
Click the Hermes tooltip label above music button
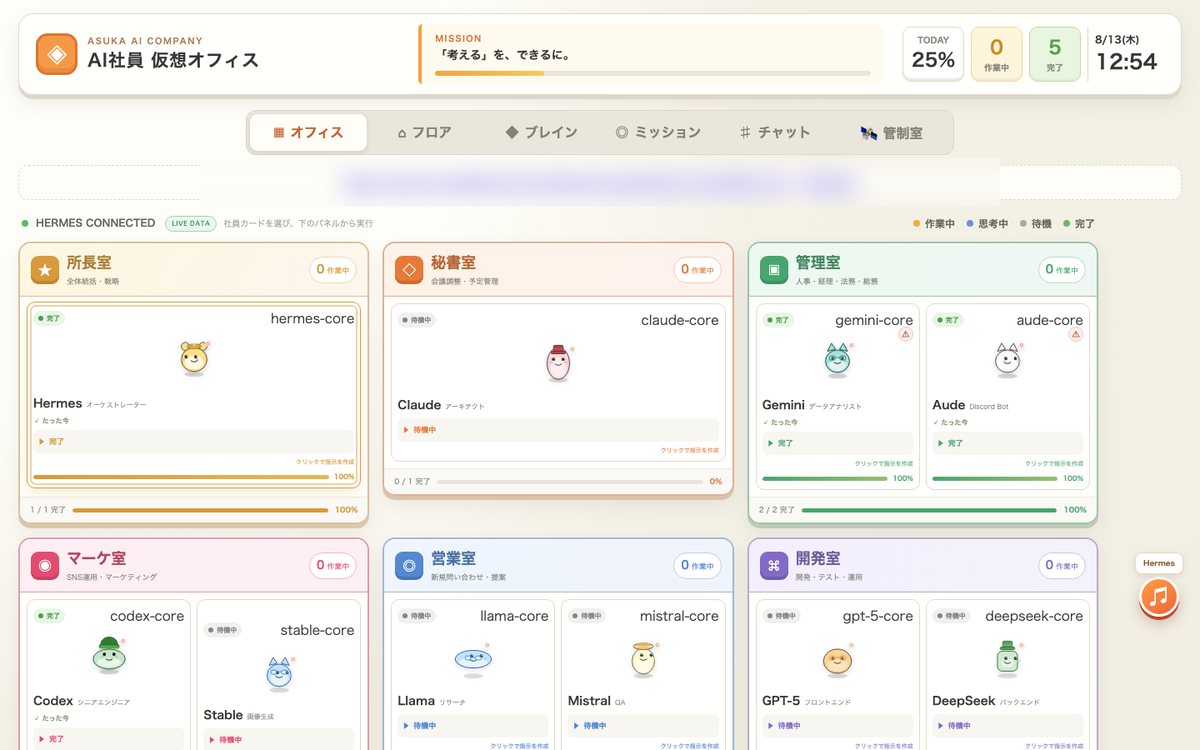[1159, 563]
